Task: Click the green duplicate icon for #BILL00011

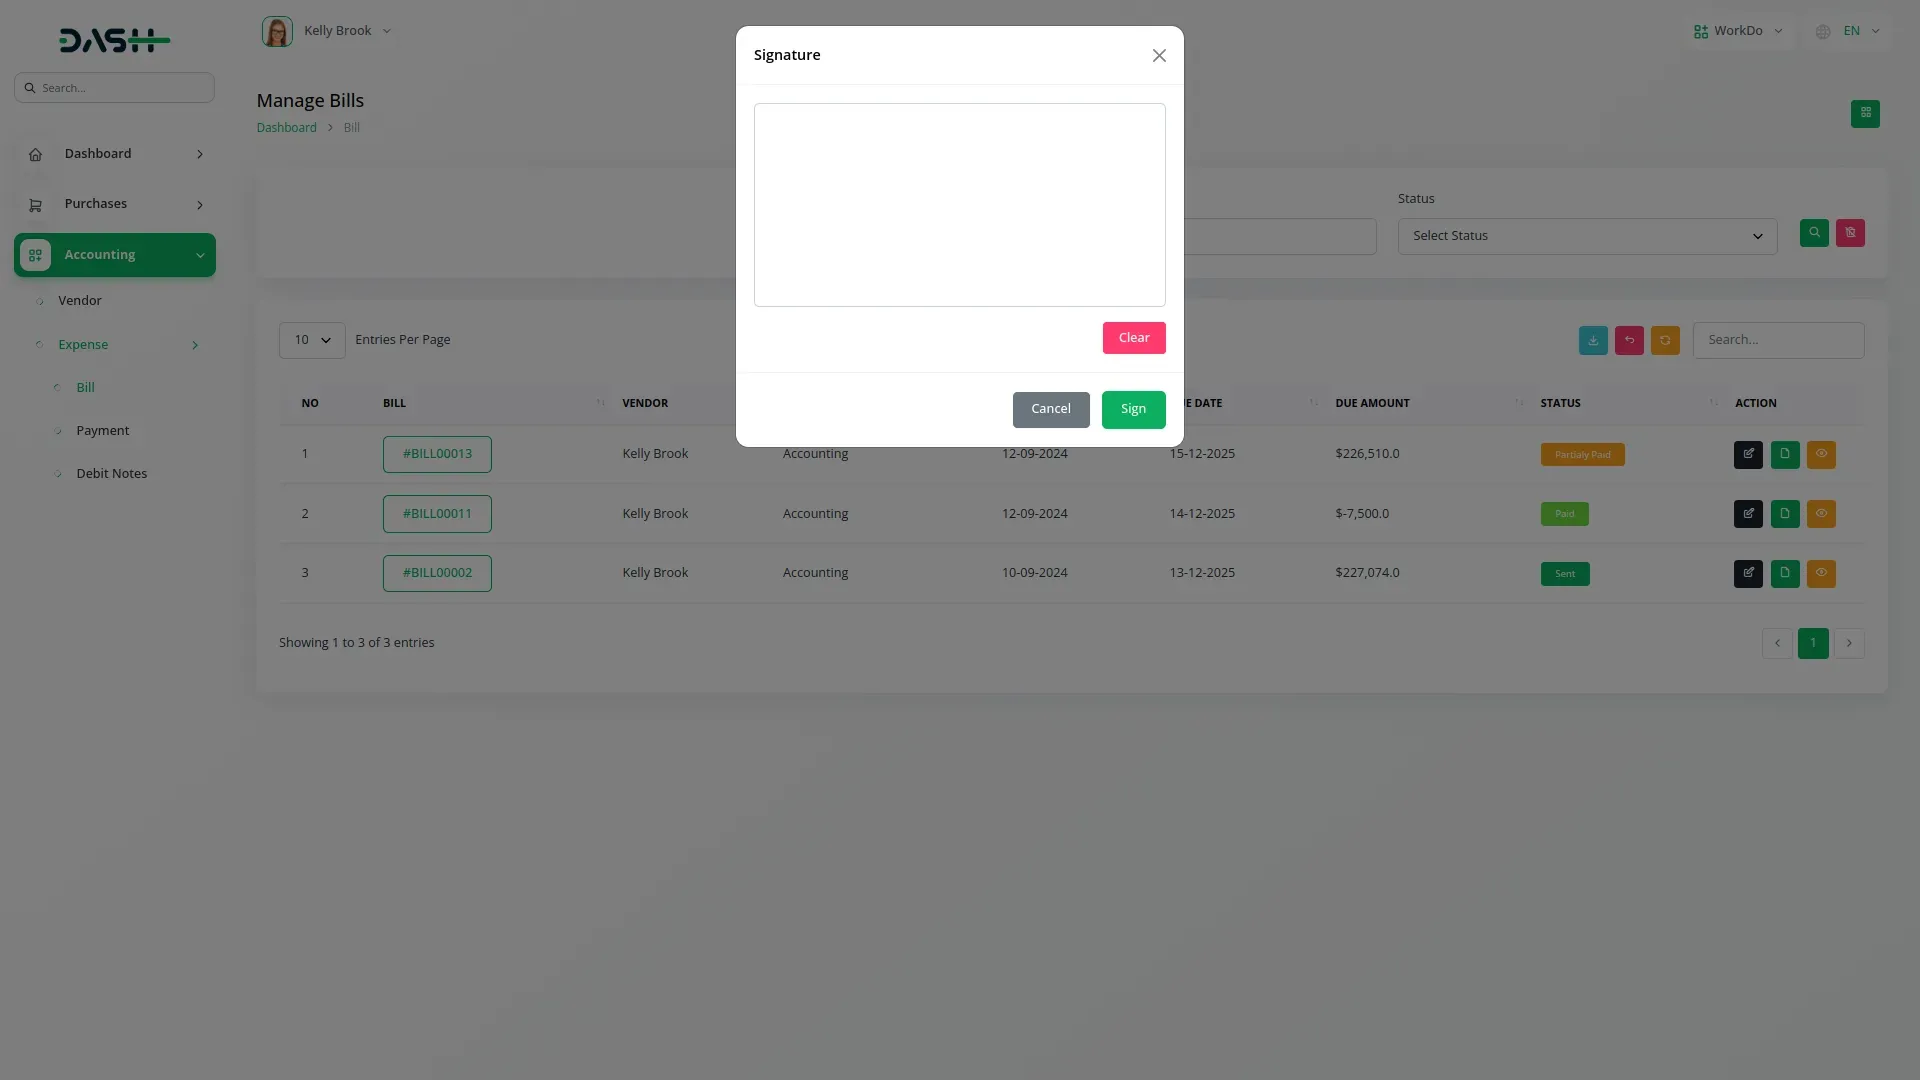Action: click(x=1785, y=514)
